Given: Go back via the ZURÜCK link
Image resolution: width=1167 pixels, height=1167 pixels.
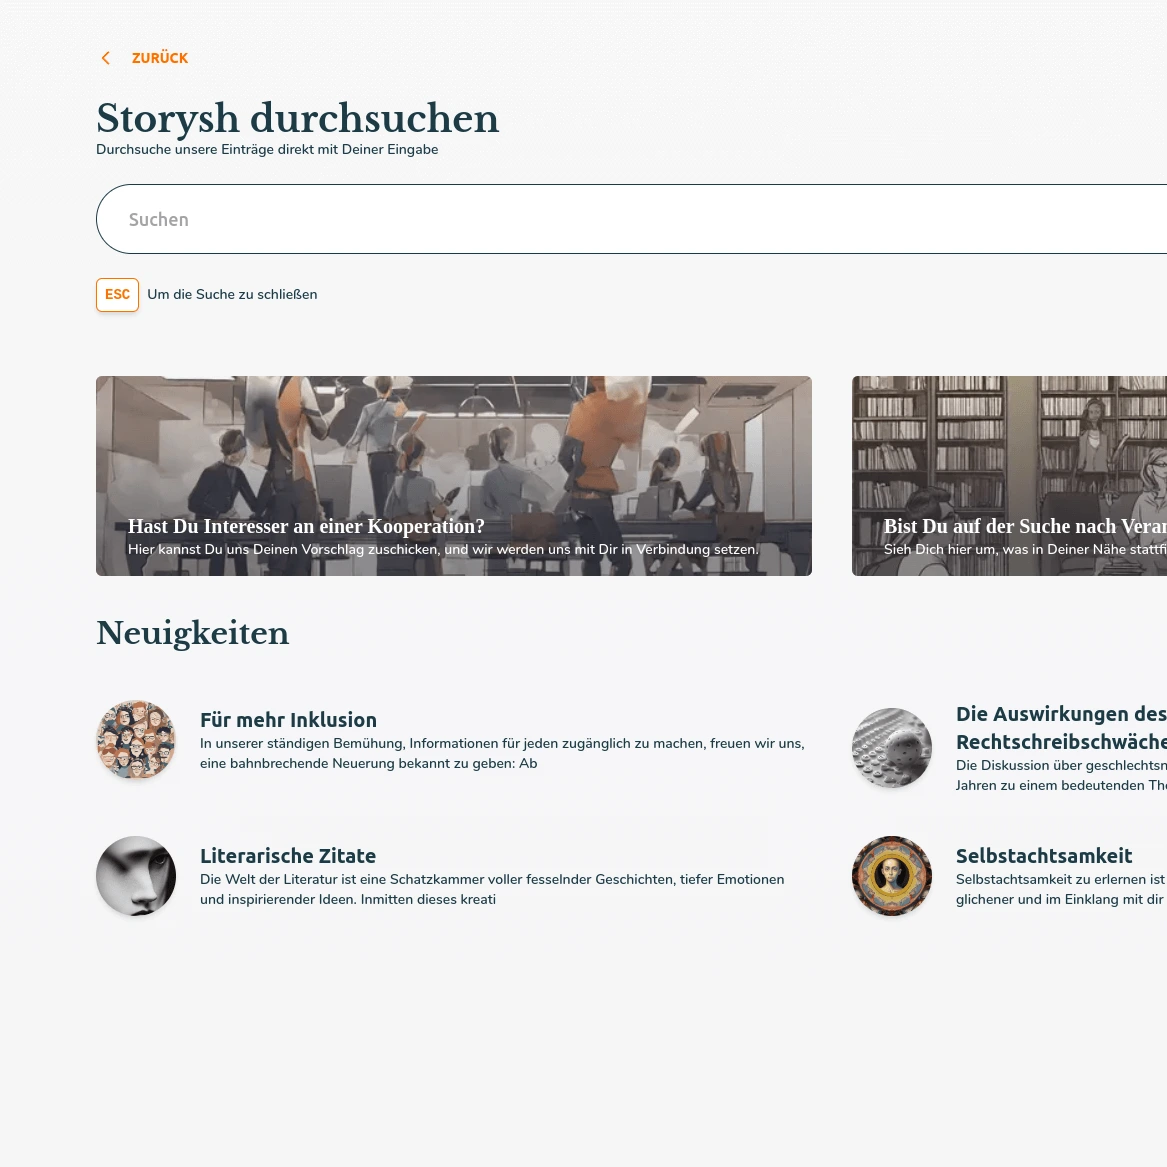Looking at the screenshot, I should pyautogui.click(x=160, y=58).
